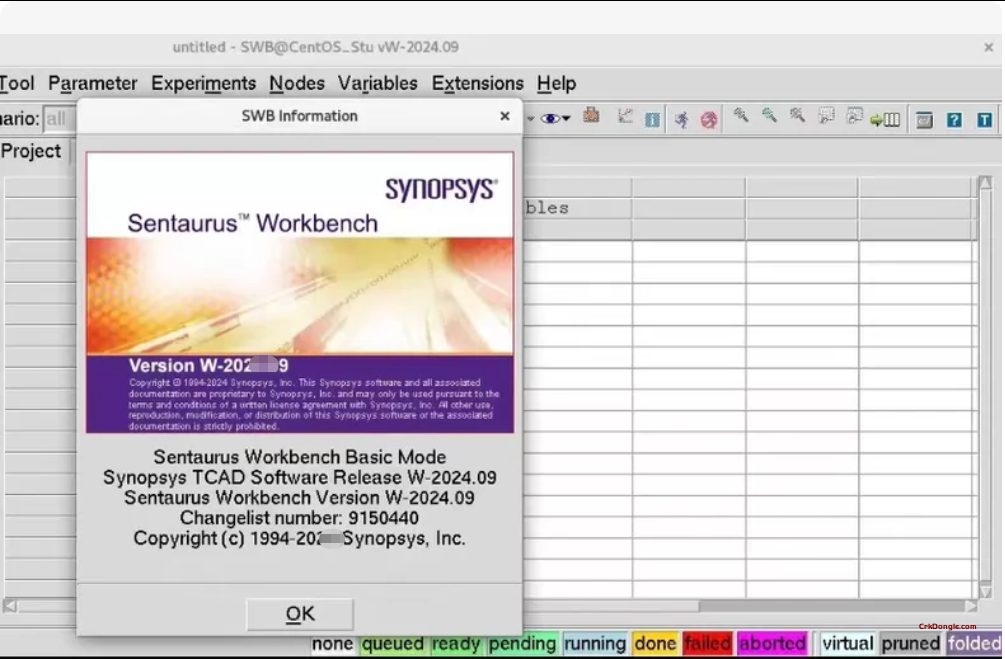Click the 'none' status legend swatch
Screen dimensions: 1005x659
(332, 643)
